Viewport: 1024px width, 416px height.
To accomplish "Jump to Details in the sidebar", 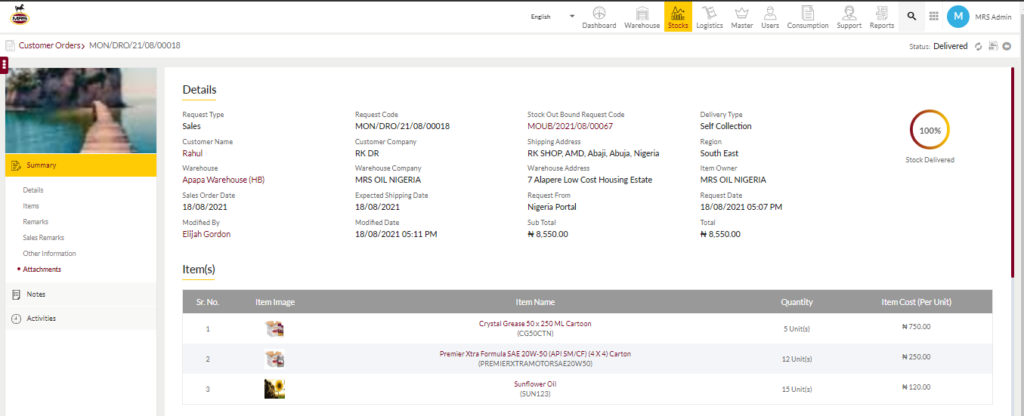I will tap(33, 190).
